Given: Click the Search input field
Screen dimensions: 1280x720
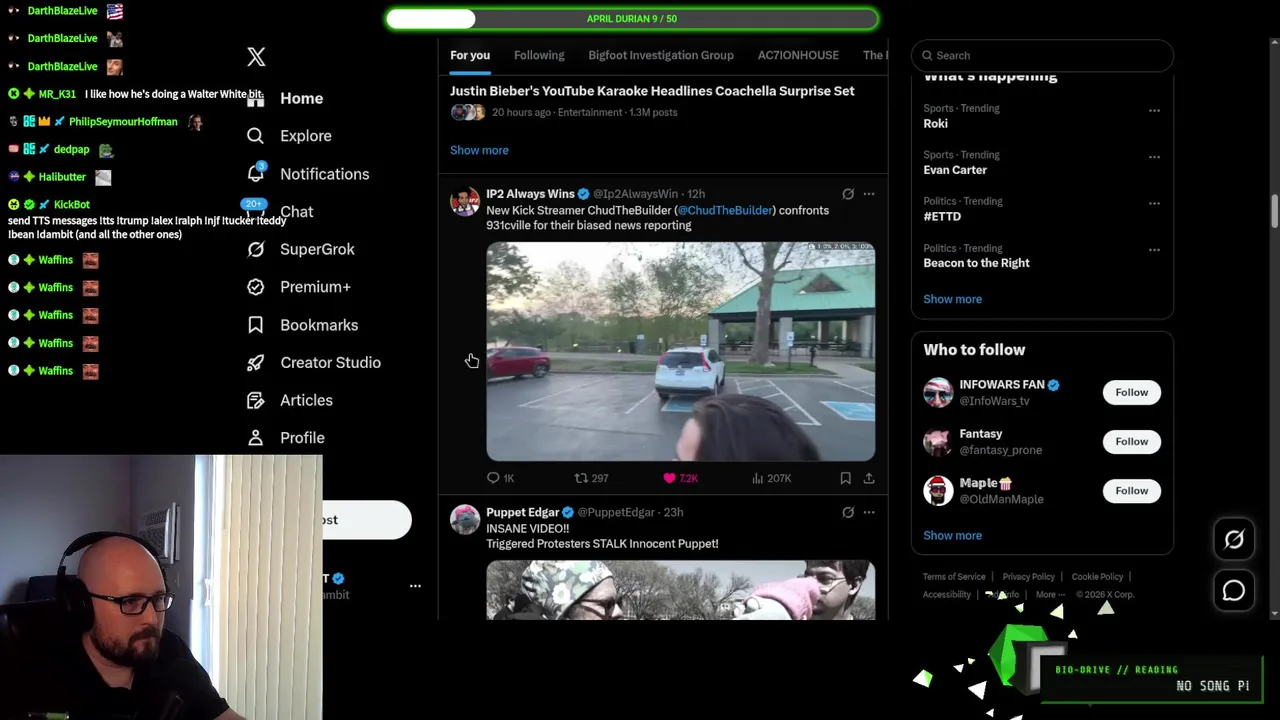Looking at the screenshot, I should click(1042, 55).
